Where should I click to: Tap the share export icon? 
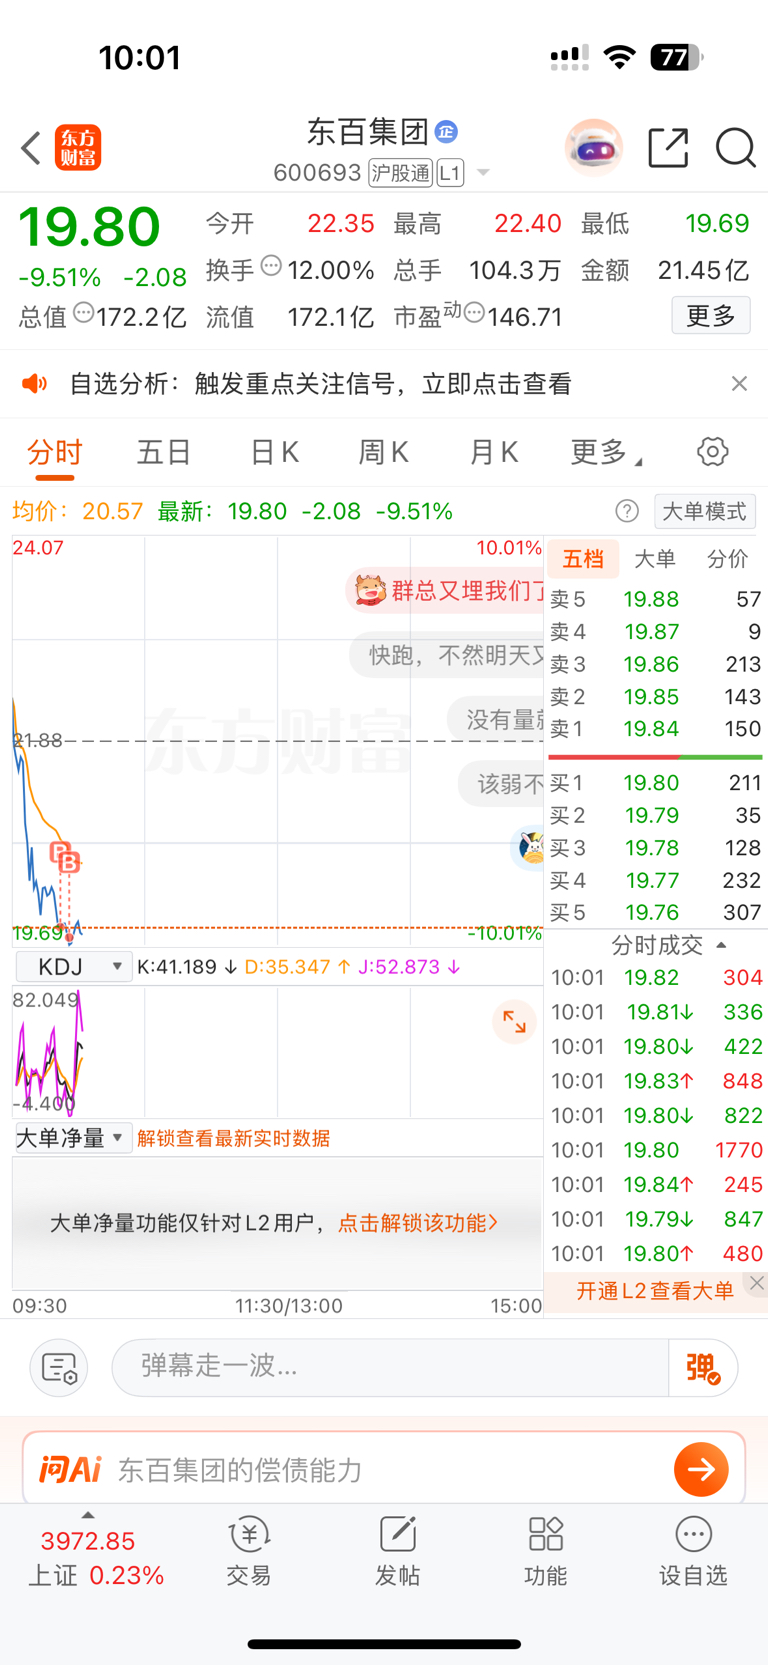(668, 148)
